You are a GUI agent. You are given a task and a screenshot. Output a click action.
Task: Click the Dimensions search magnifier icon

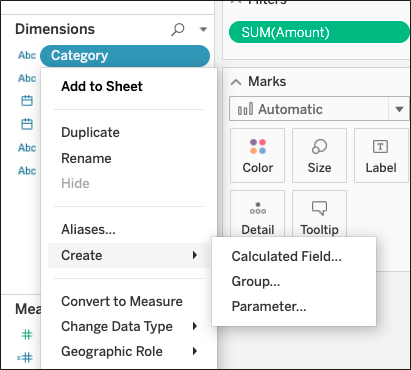(178, 29)
